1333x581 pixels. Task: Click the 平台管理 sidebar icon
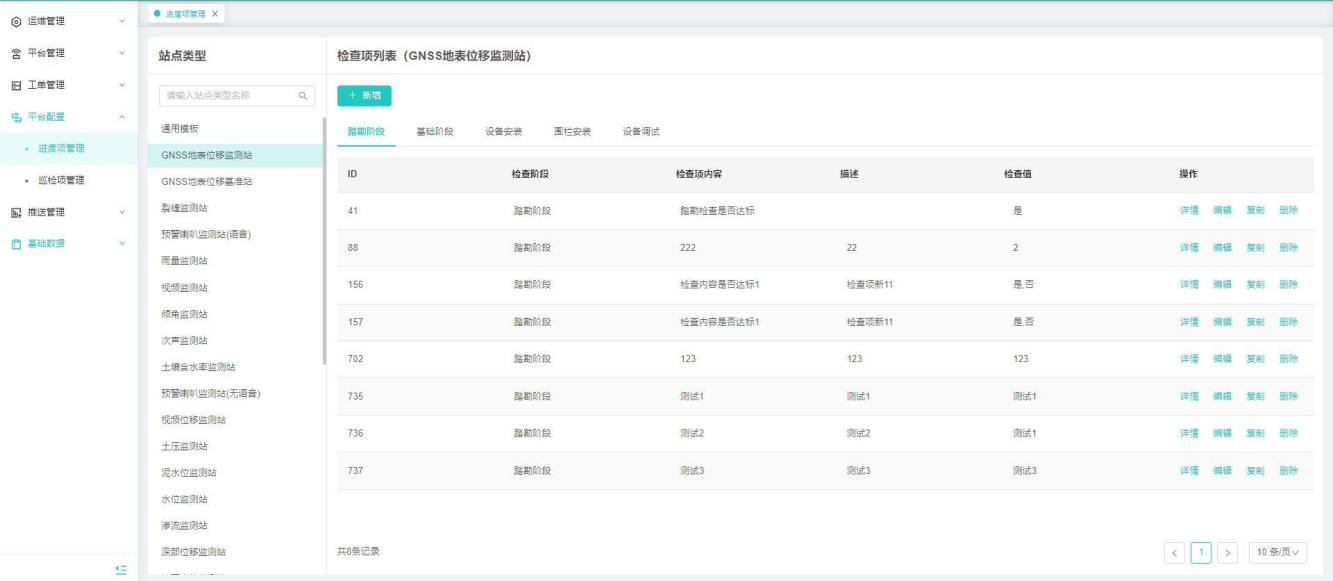point(15,53)
